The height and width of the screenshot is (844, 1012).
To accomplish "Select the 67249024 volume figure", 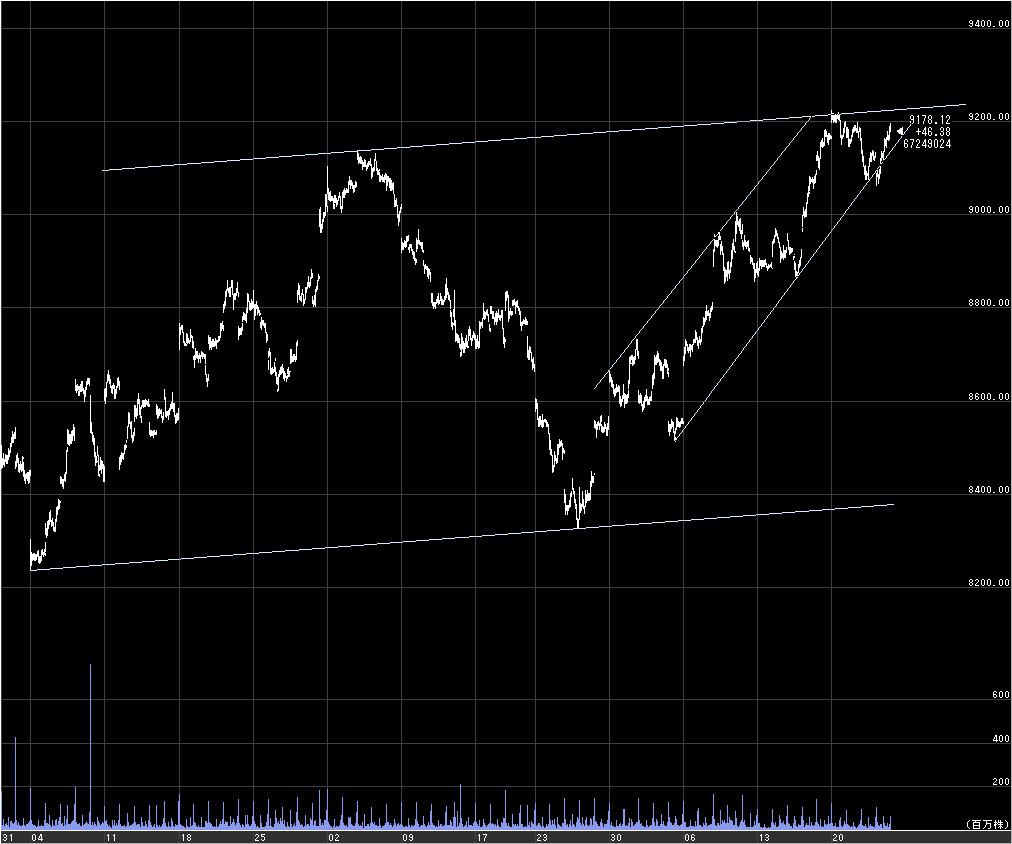I will click(x=927, y=144).
